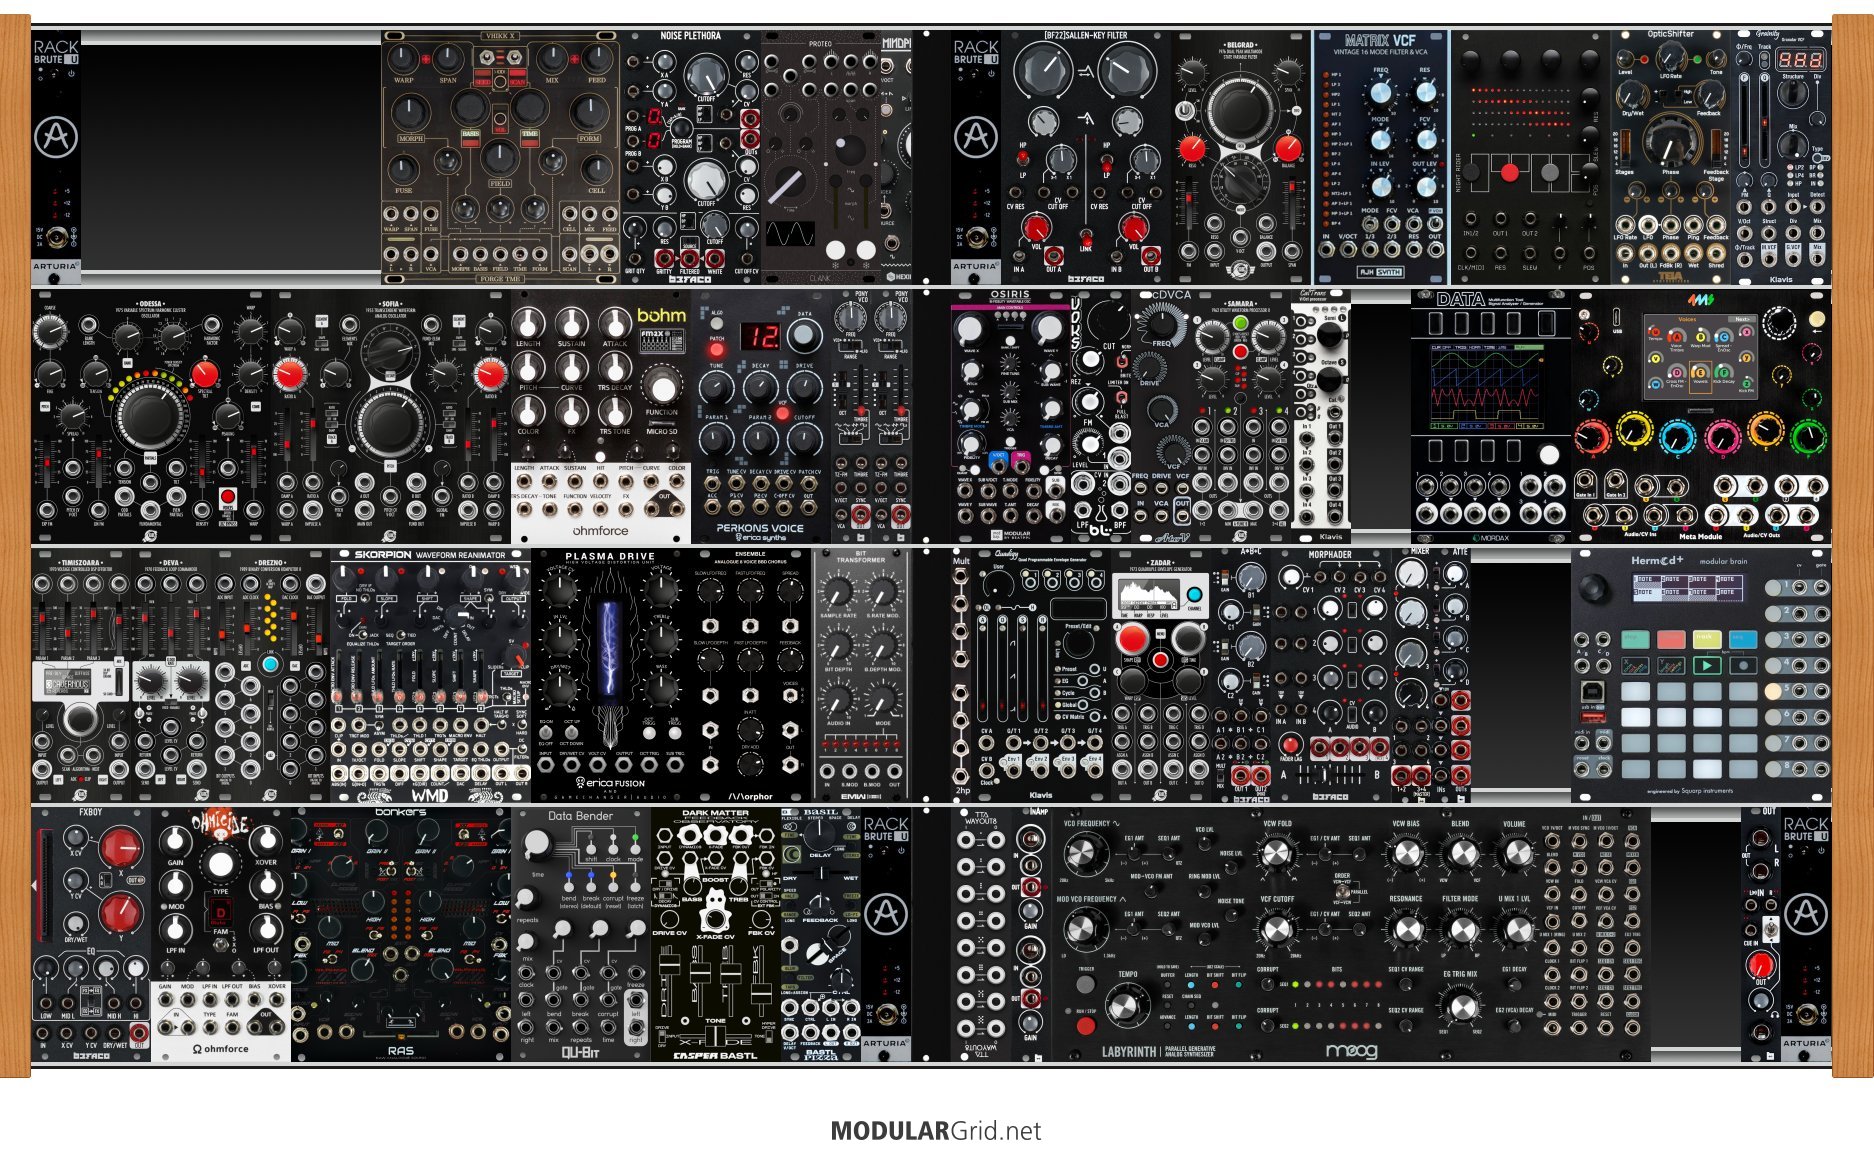
Task: Click the WARP knob on Vhikk X
Action: tap(404, 57)
